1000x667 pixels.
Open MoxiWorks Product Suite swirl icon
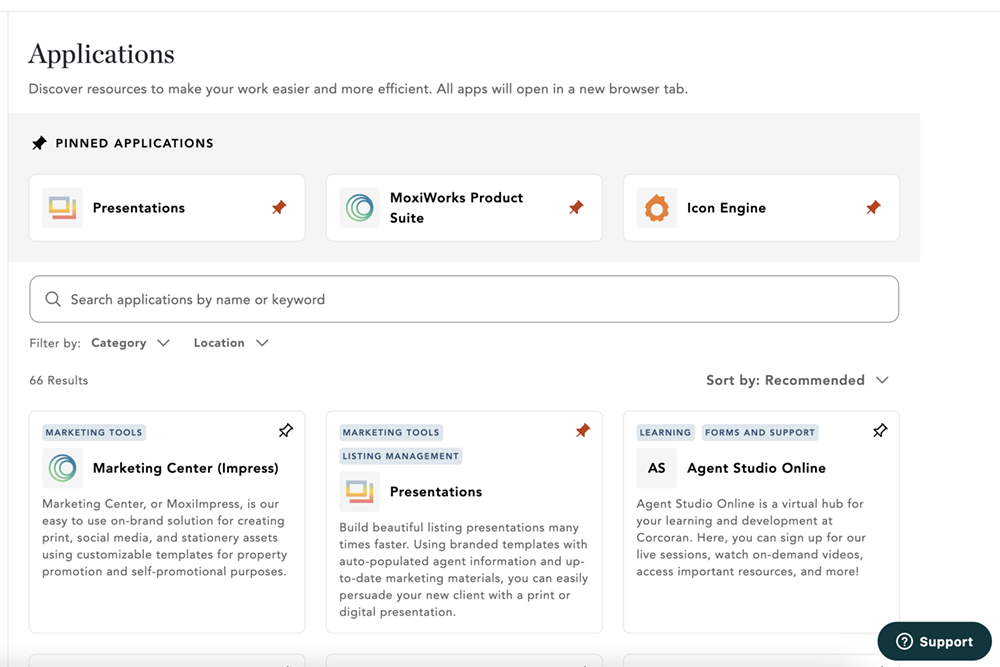click(x=360, y=208)
